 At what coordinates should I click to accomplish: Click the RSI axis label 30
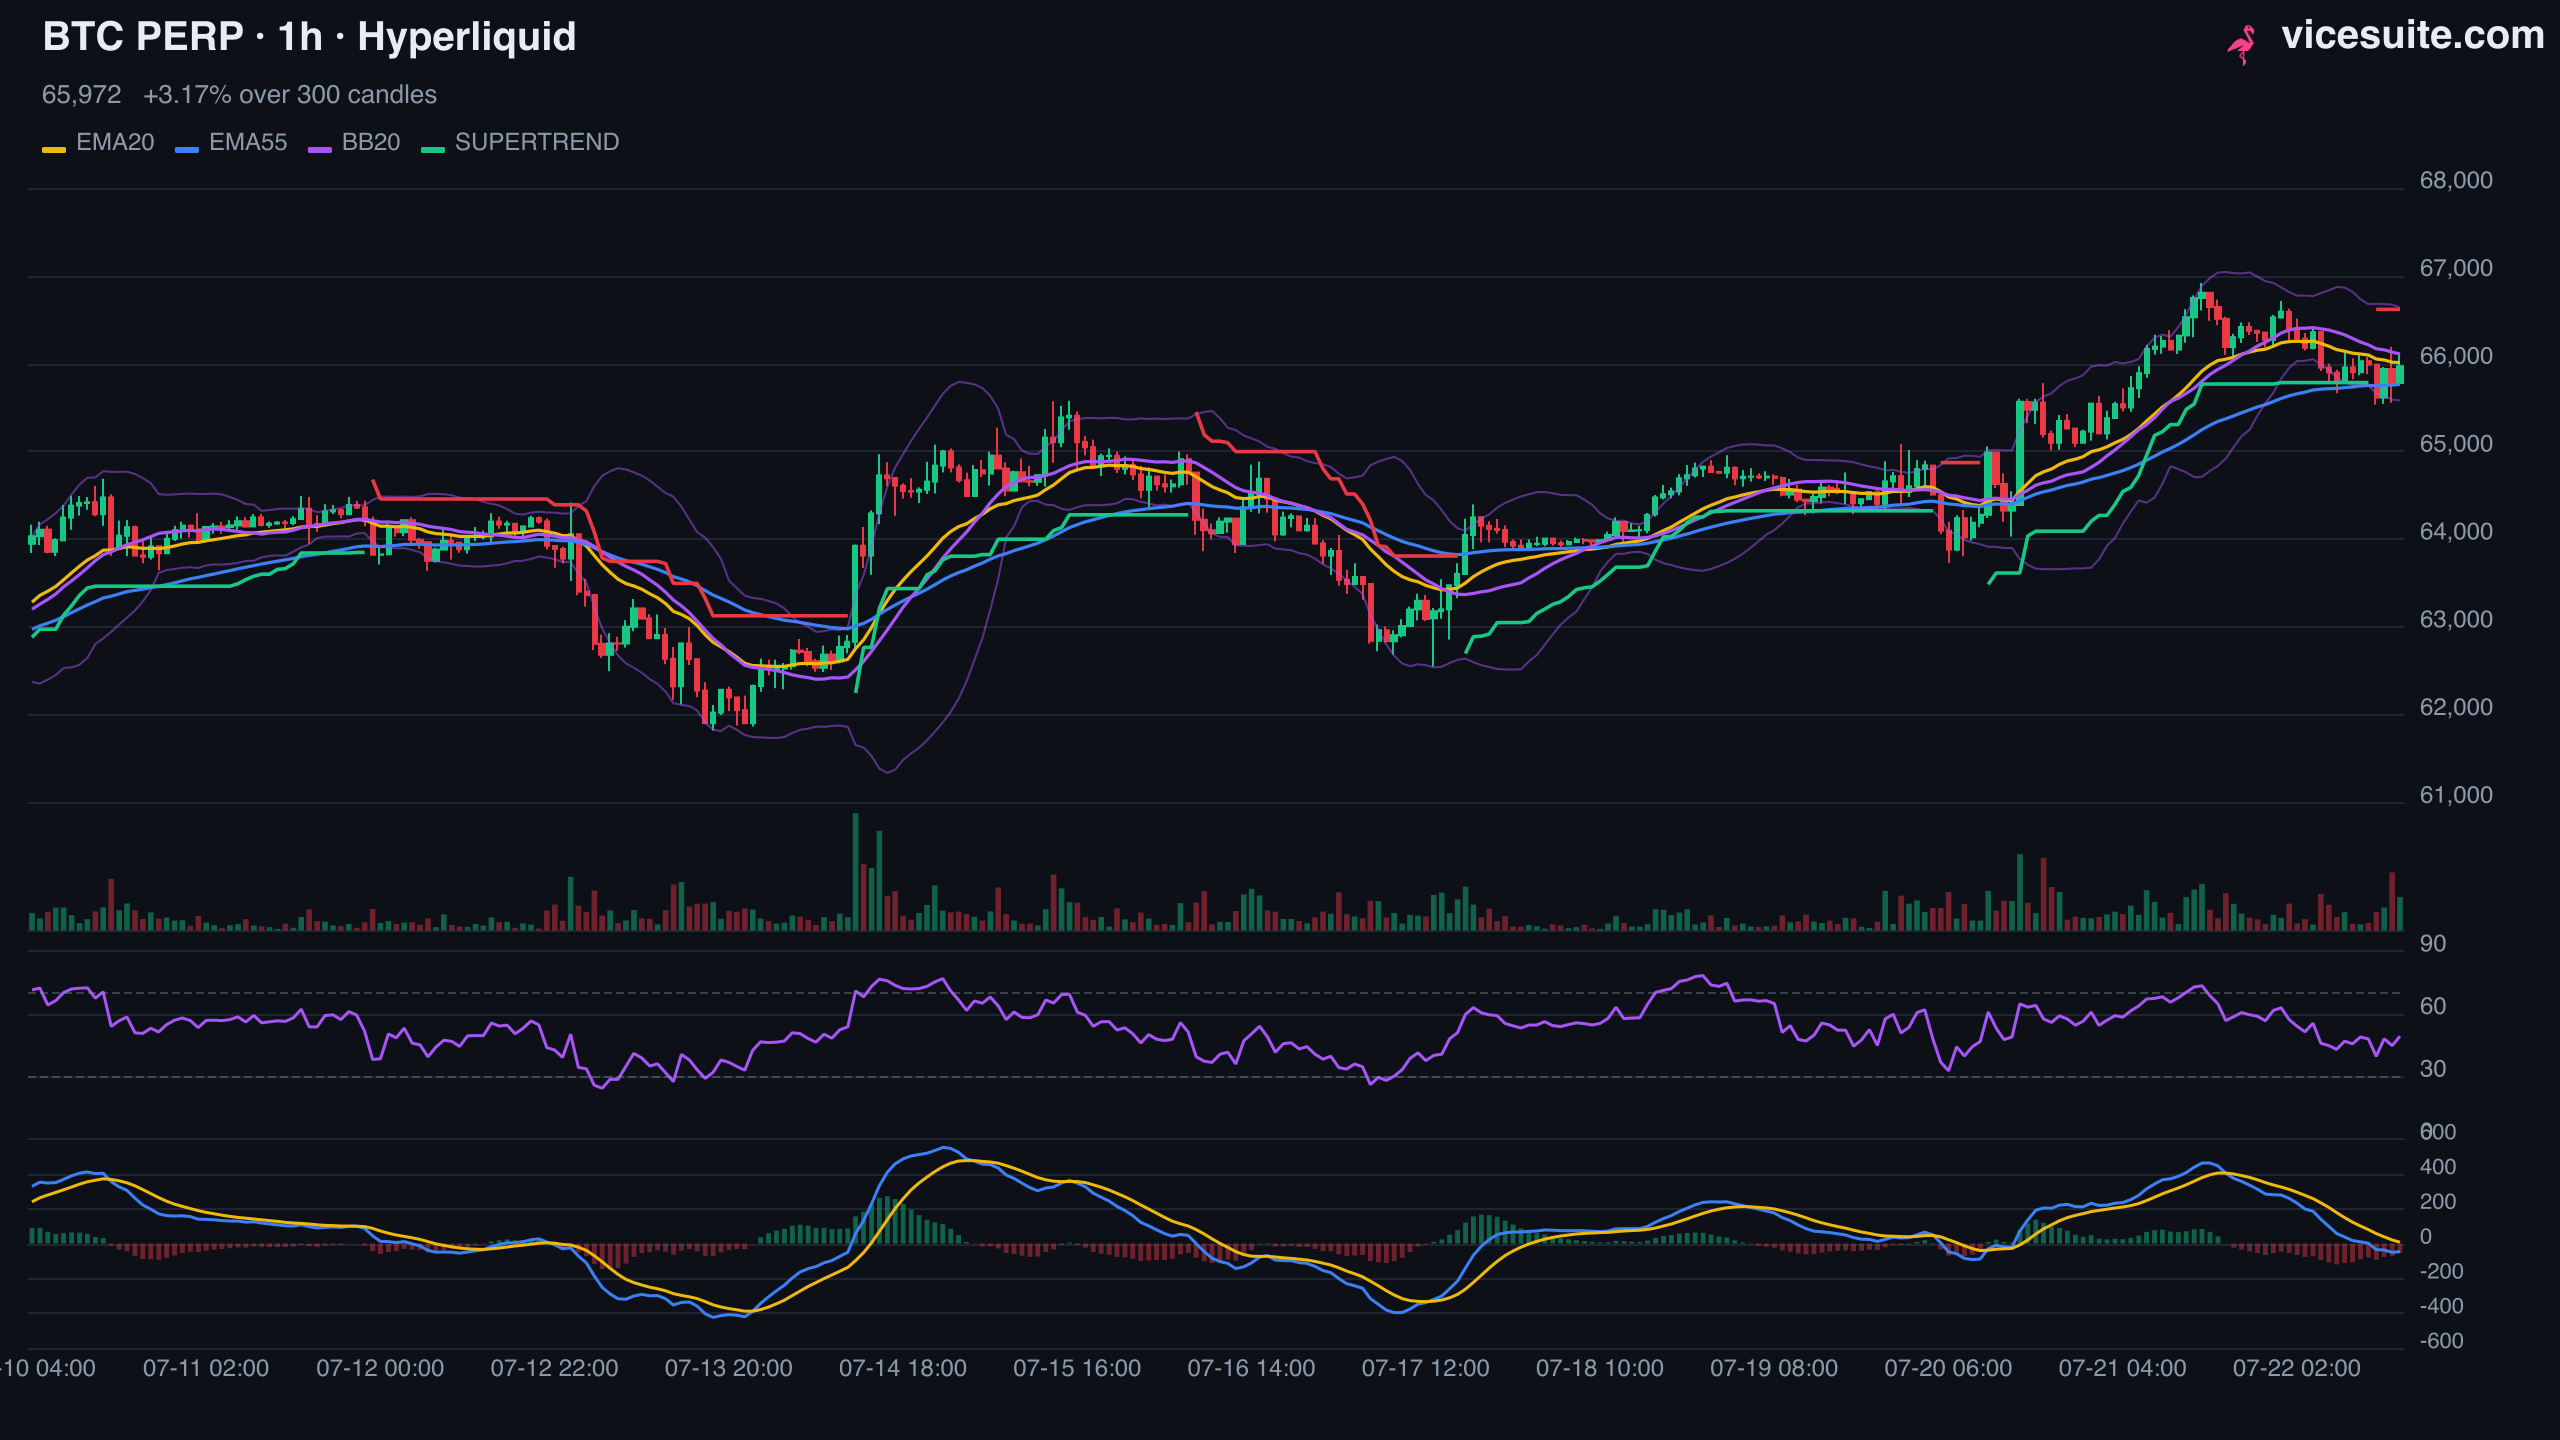[x=2433, y=1070]
